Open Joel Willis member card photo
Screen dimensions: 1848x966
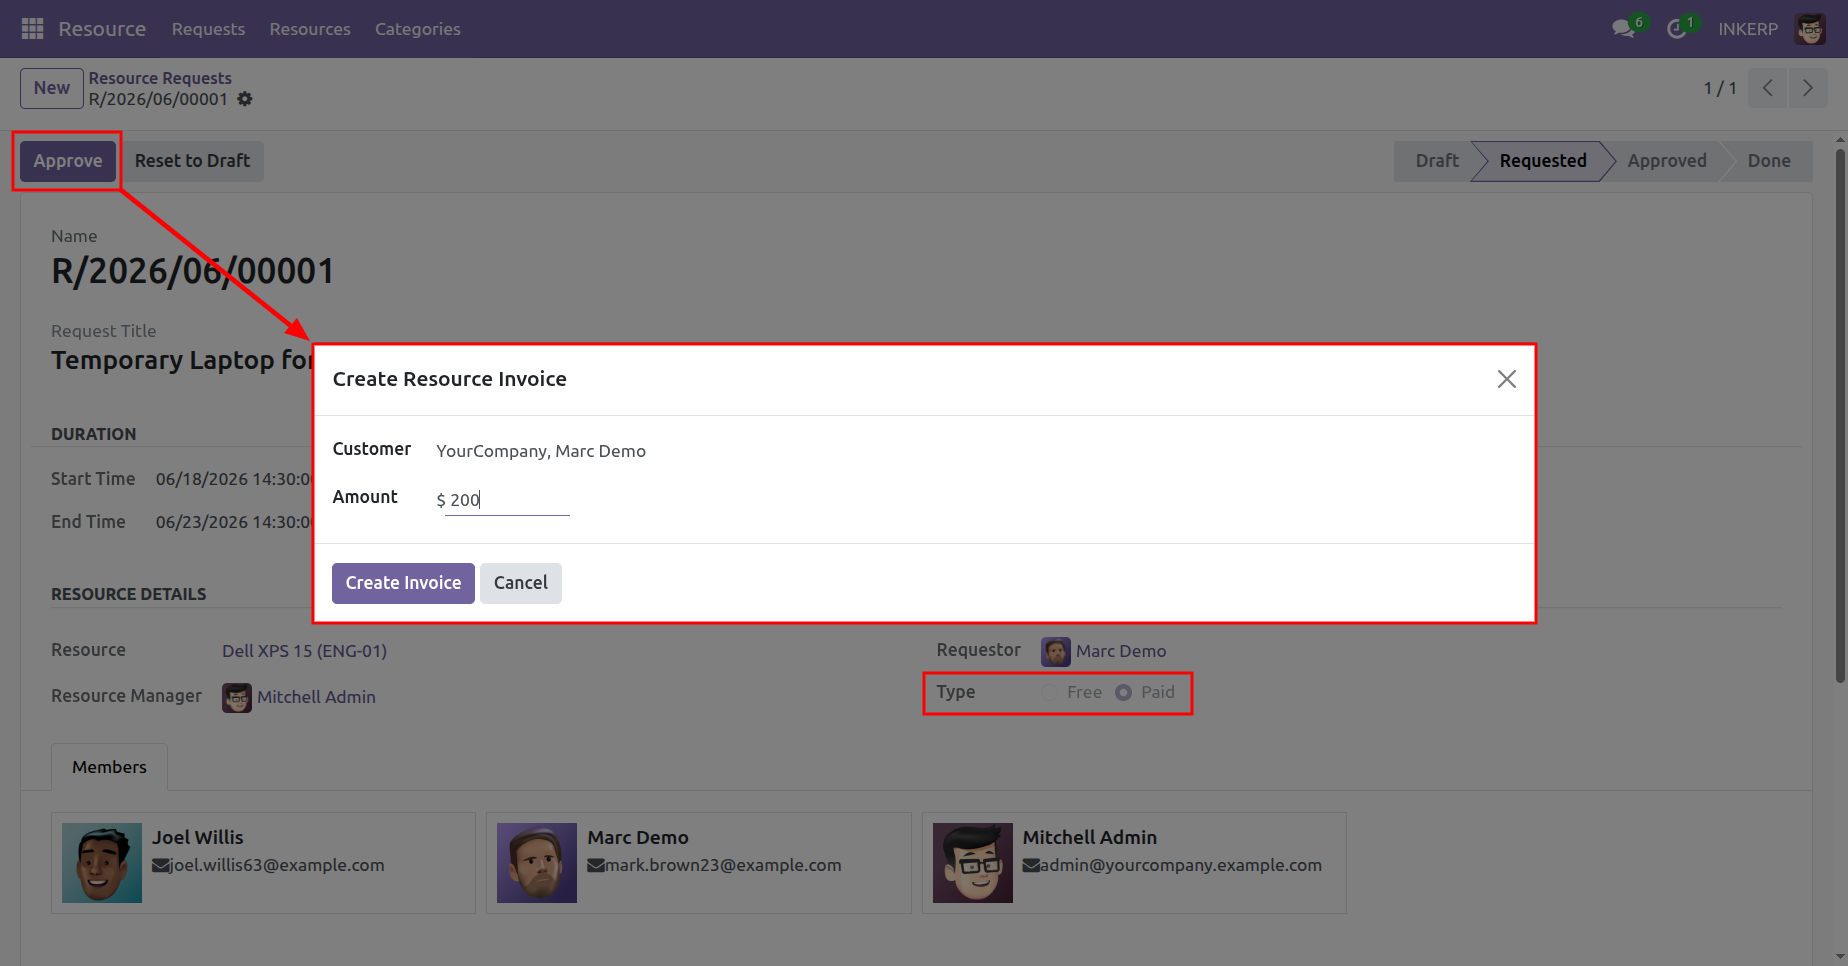102,863
